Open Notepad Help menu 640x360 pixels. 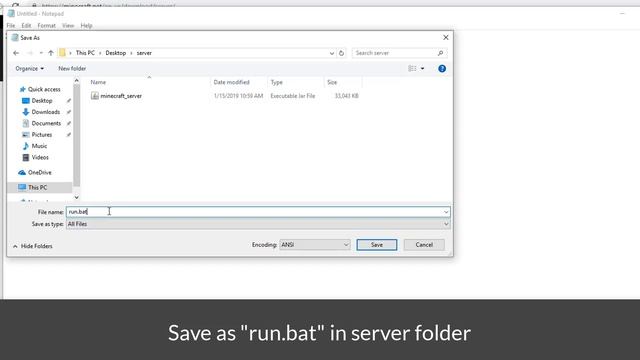coord(86,26)
